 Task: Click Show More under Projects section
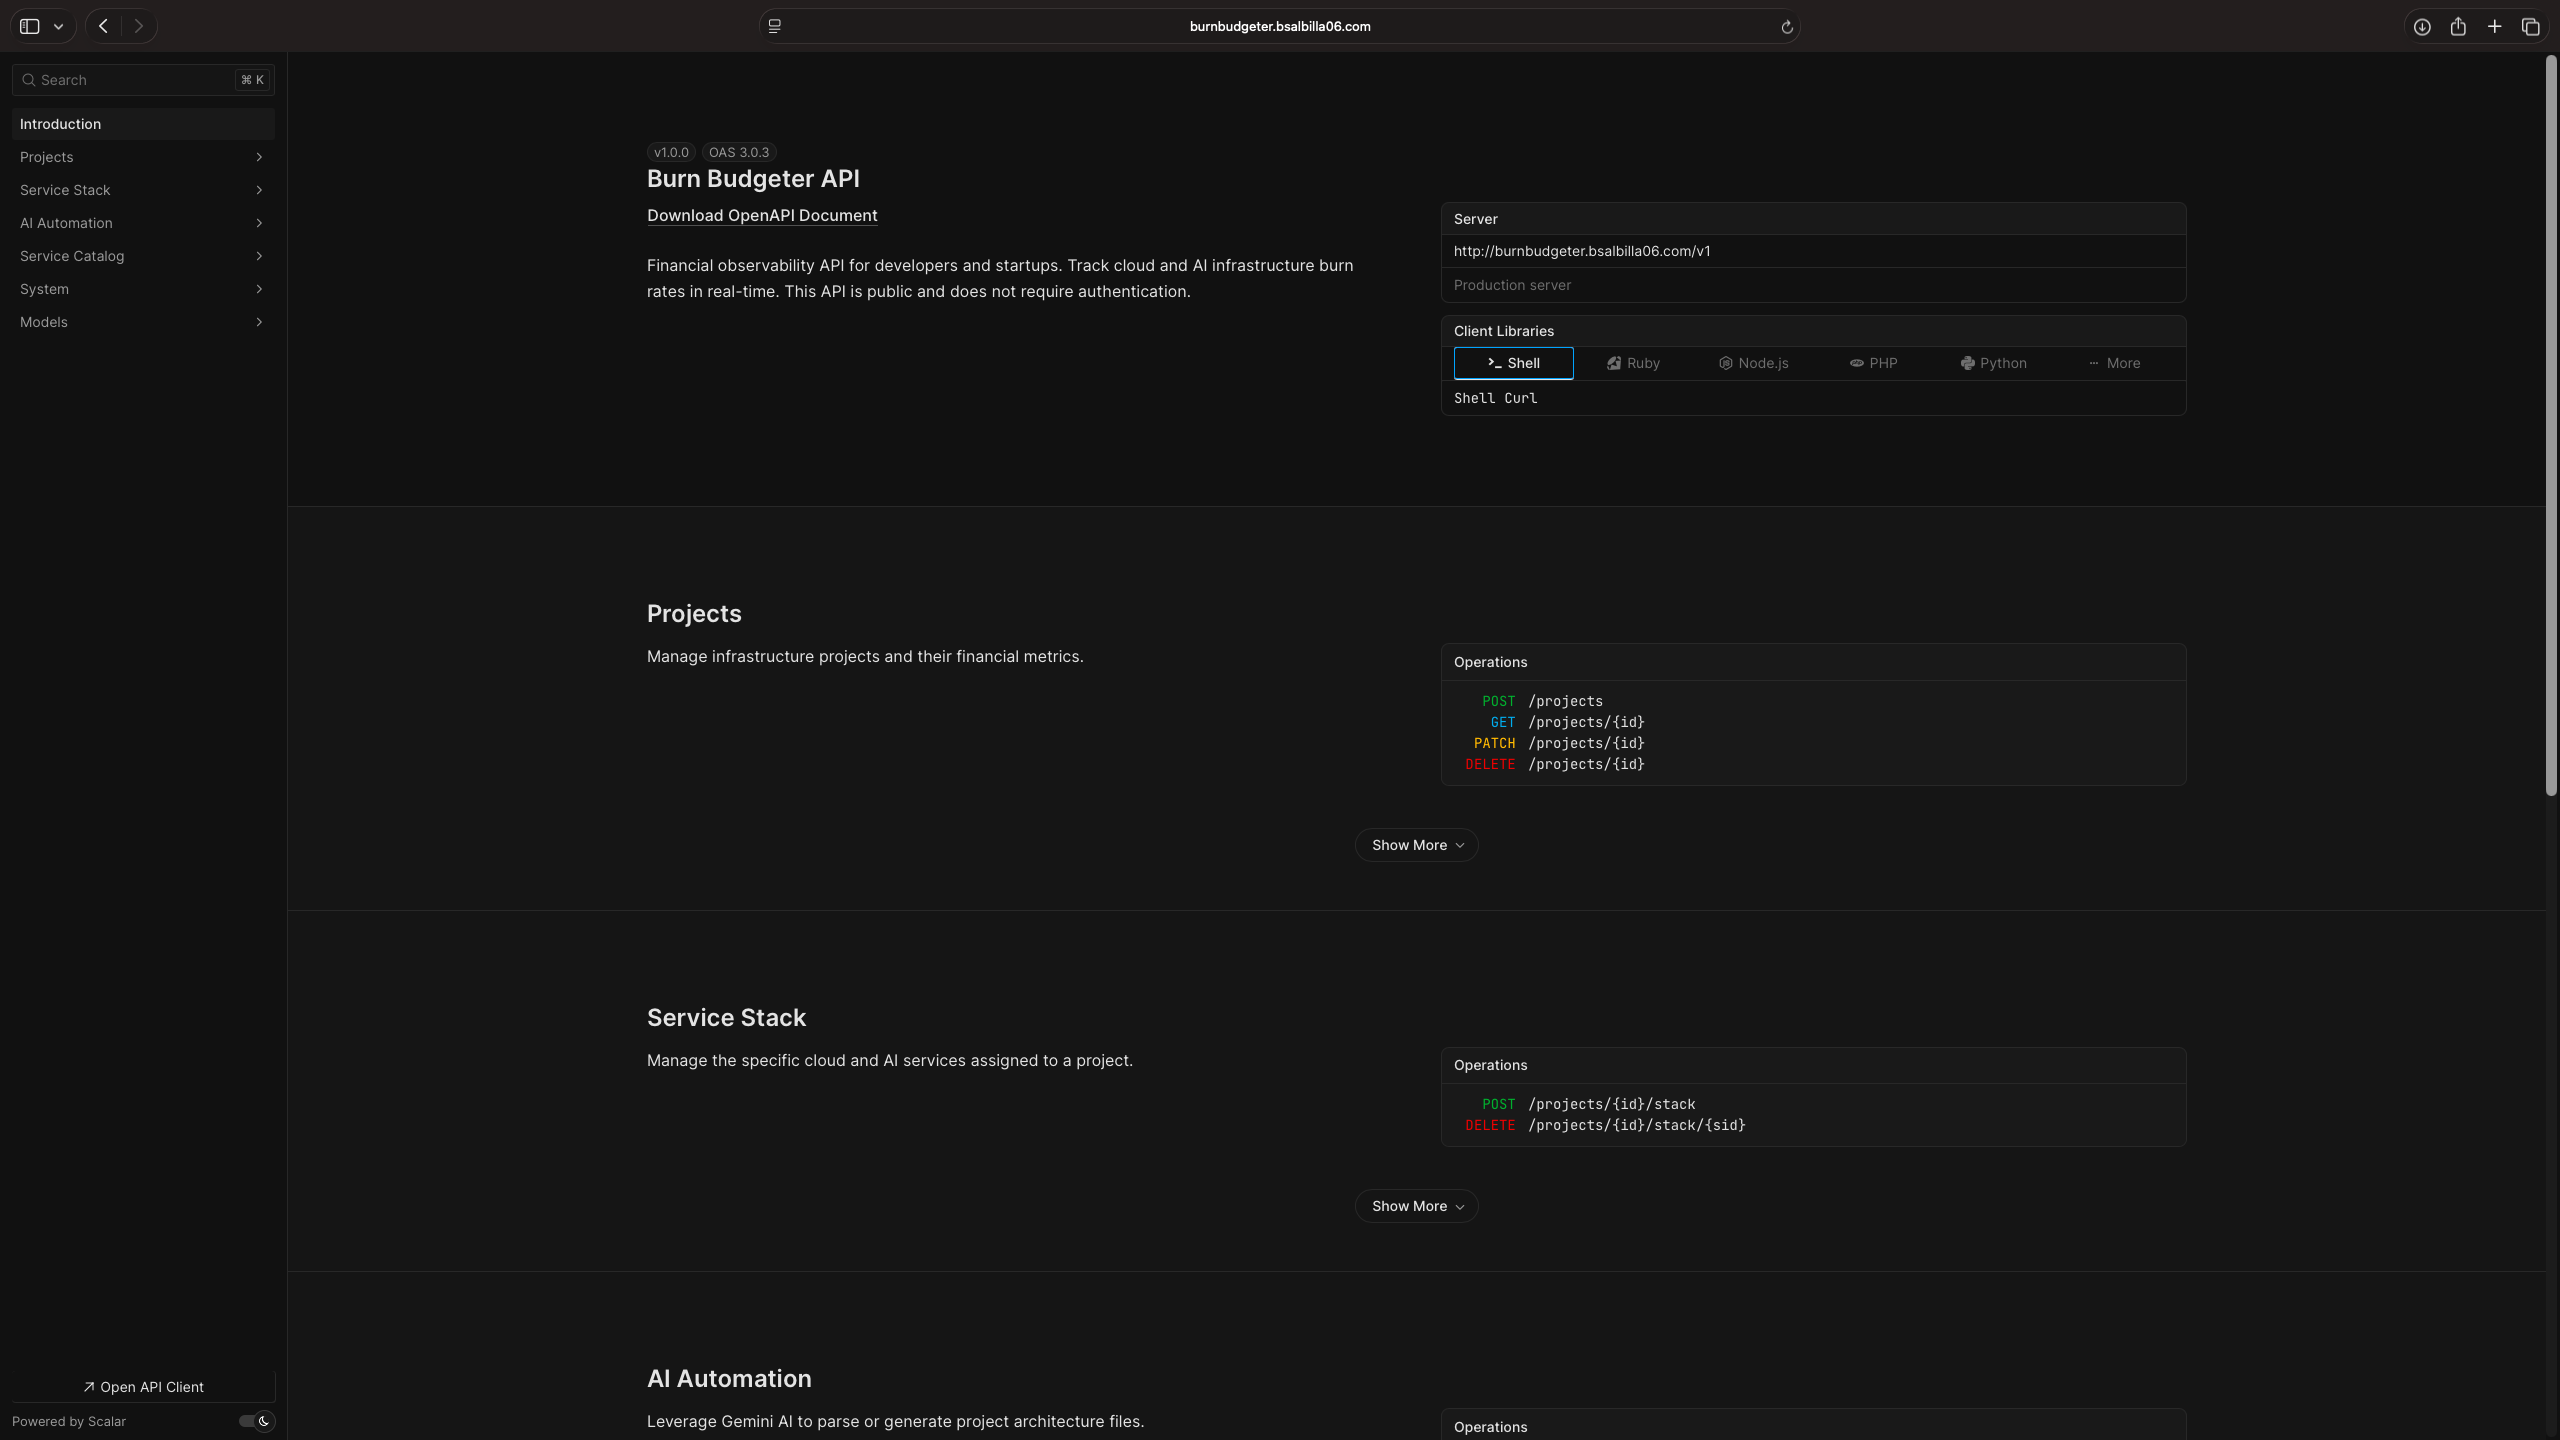click(1416, 845)
